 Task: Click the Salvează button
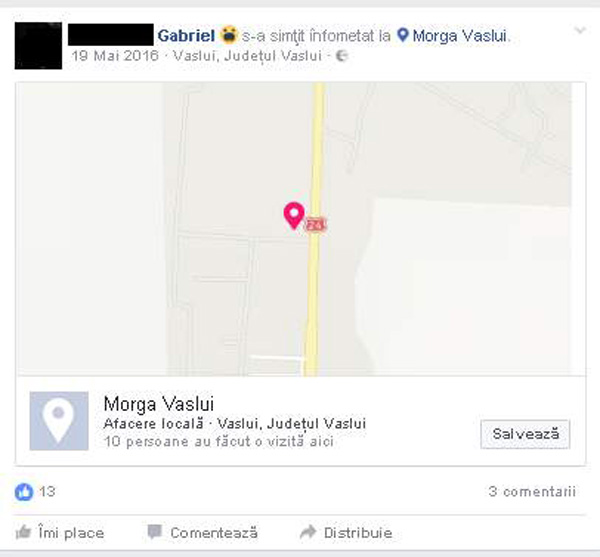(525, 434)
